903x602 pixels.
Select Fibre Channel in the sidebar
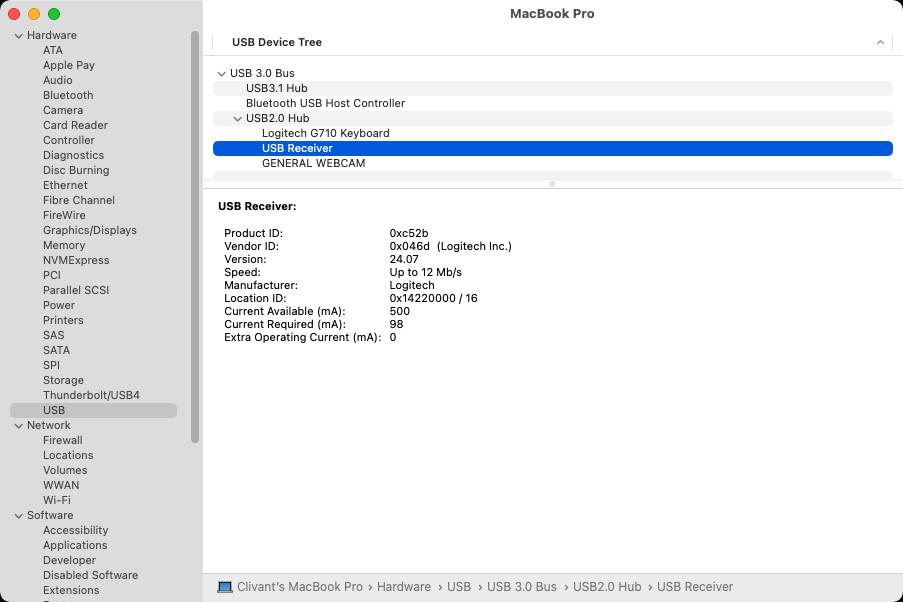click(78, 200)
